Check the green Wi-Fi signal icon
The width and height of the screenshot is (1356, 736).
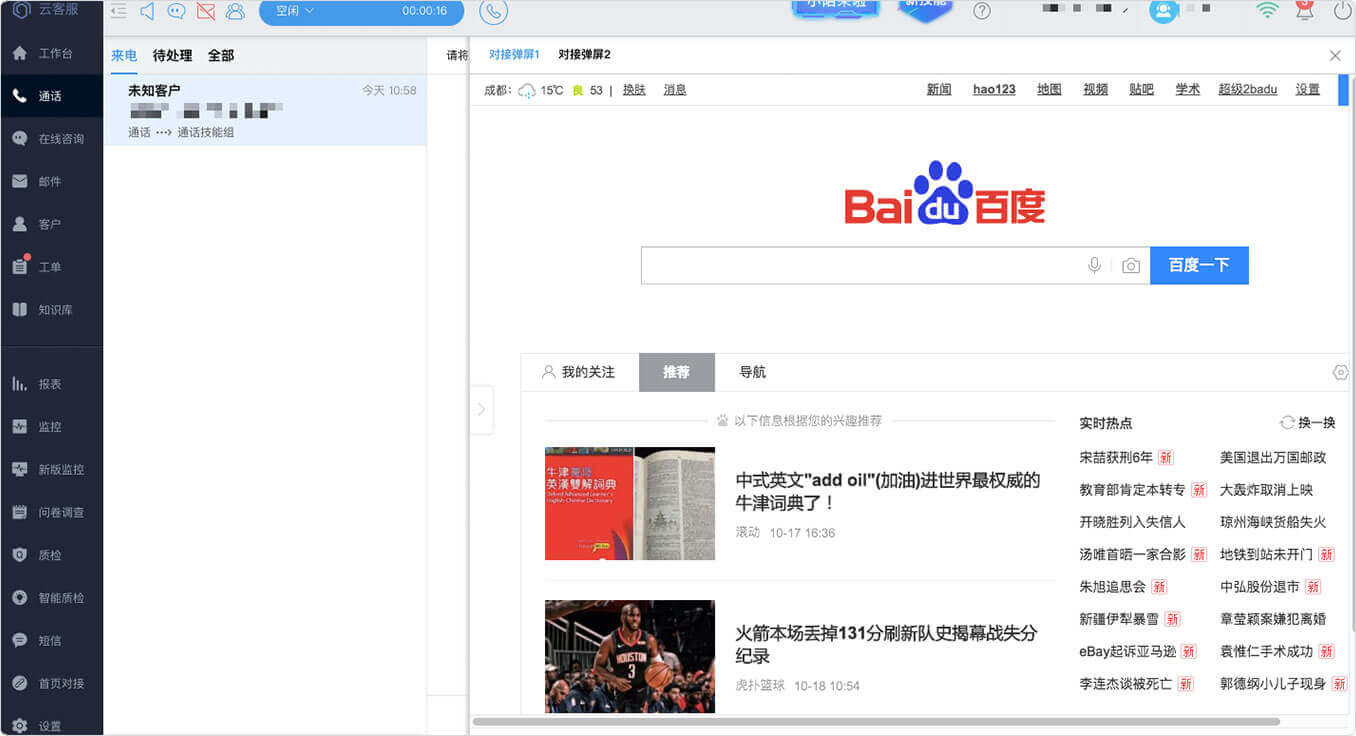click(1268, 11)
